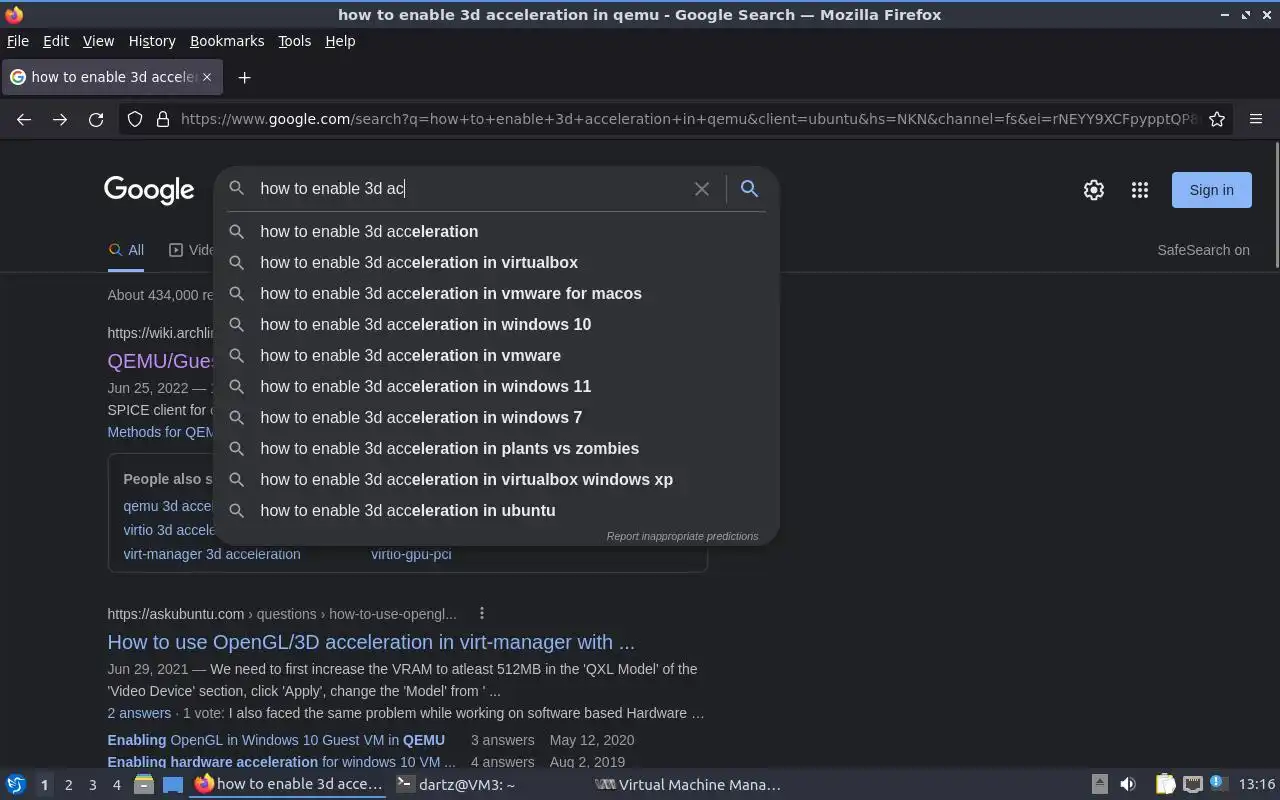Choose suggestion 'in plants vs zombies'
This screenshot has height=800, width=1280.
[496, 448]
